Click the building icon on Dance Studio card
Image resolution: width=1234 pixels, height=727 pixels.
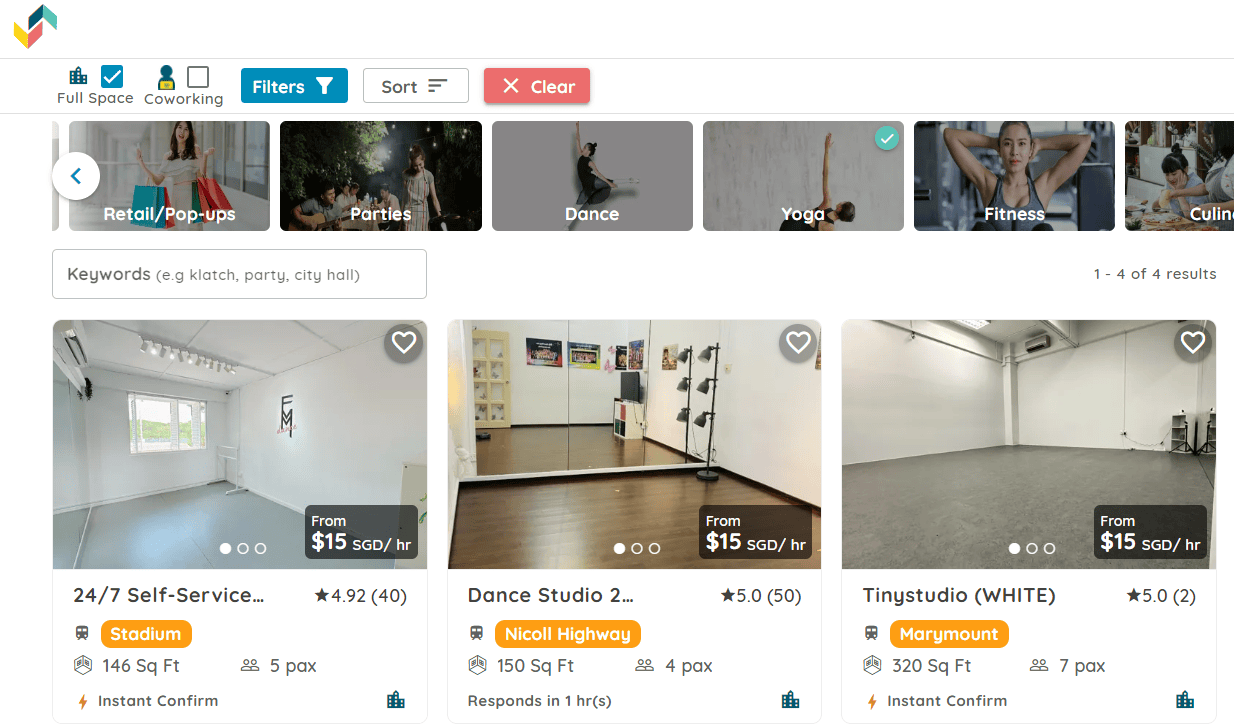[x=790, y=700]
